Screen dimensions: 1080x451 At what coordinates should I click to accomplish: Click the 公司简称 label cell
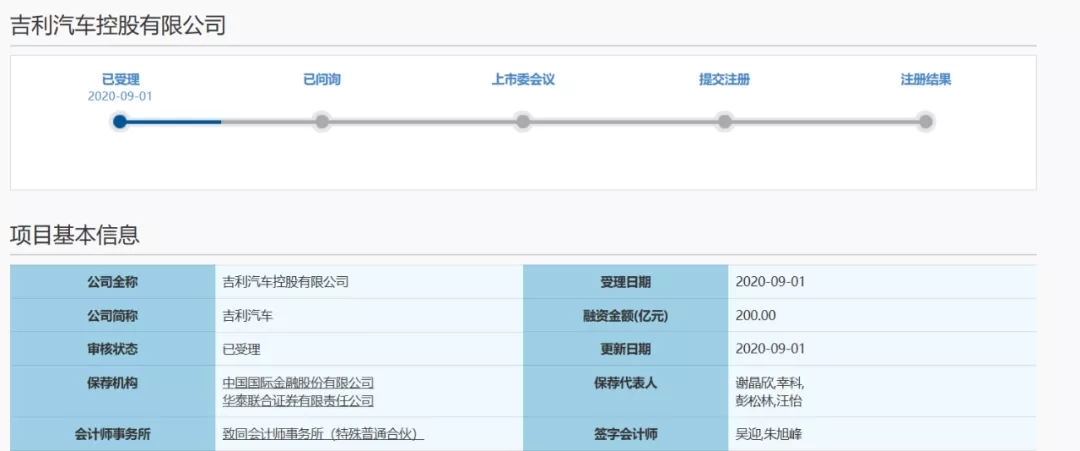click(x=112, y=315)
